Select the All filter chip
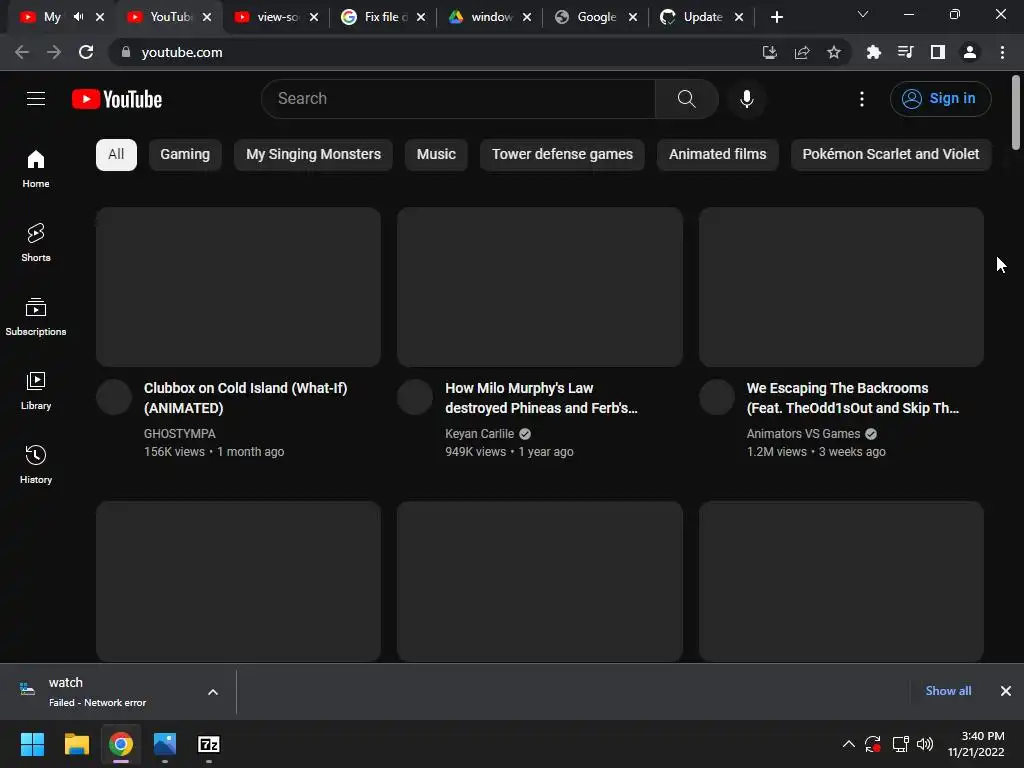Screen dimensions: 1024x768 (116, 155)
